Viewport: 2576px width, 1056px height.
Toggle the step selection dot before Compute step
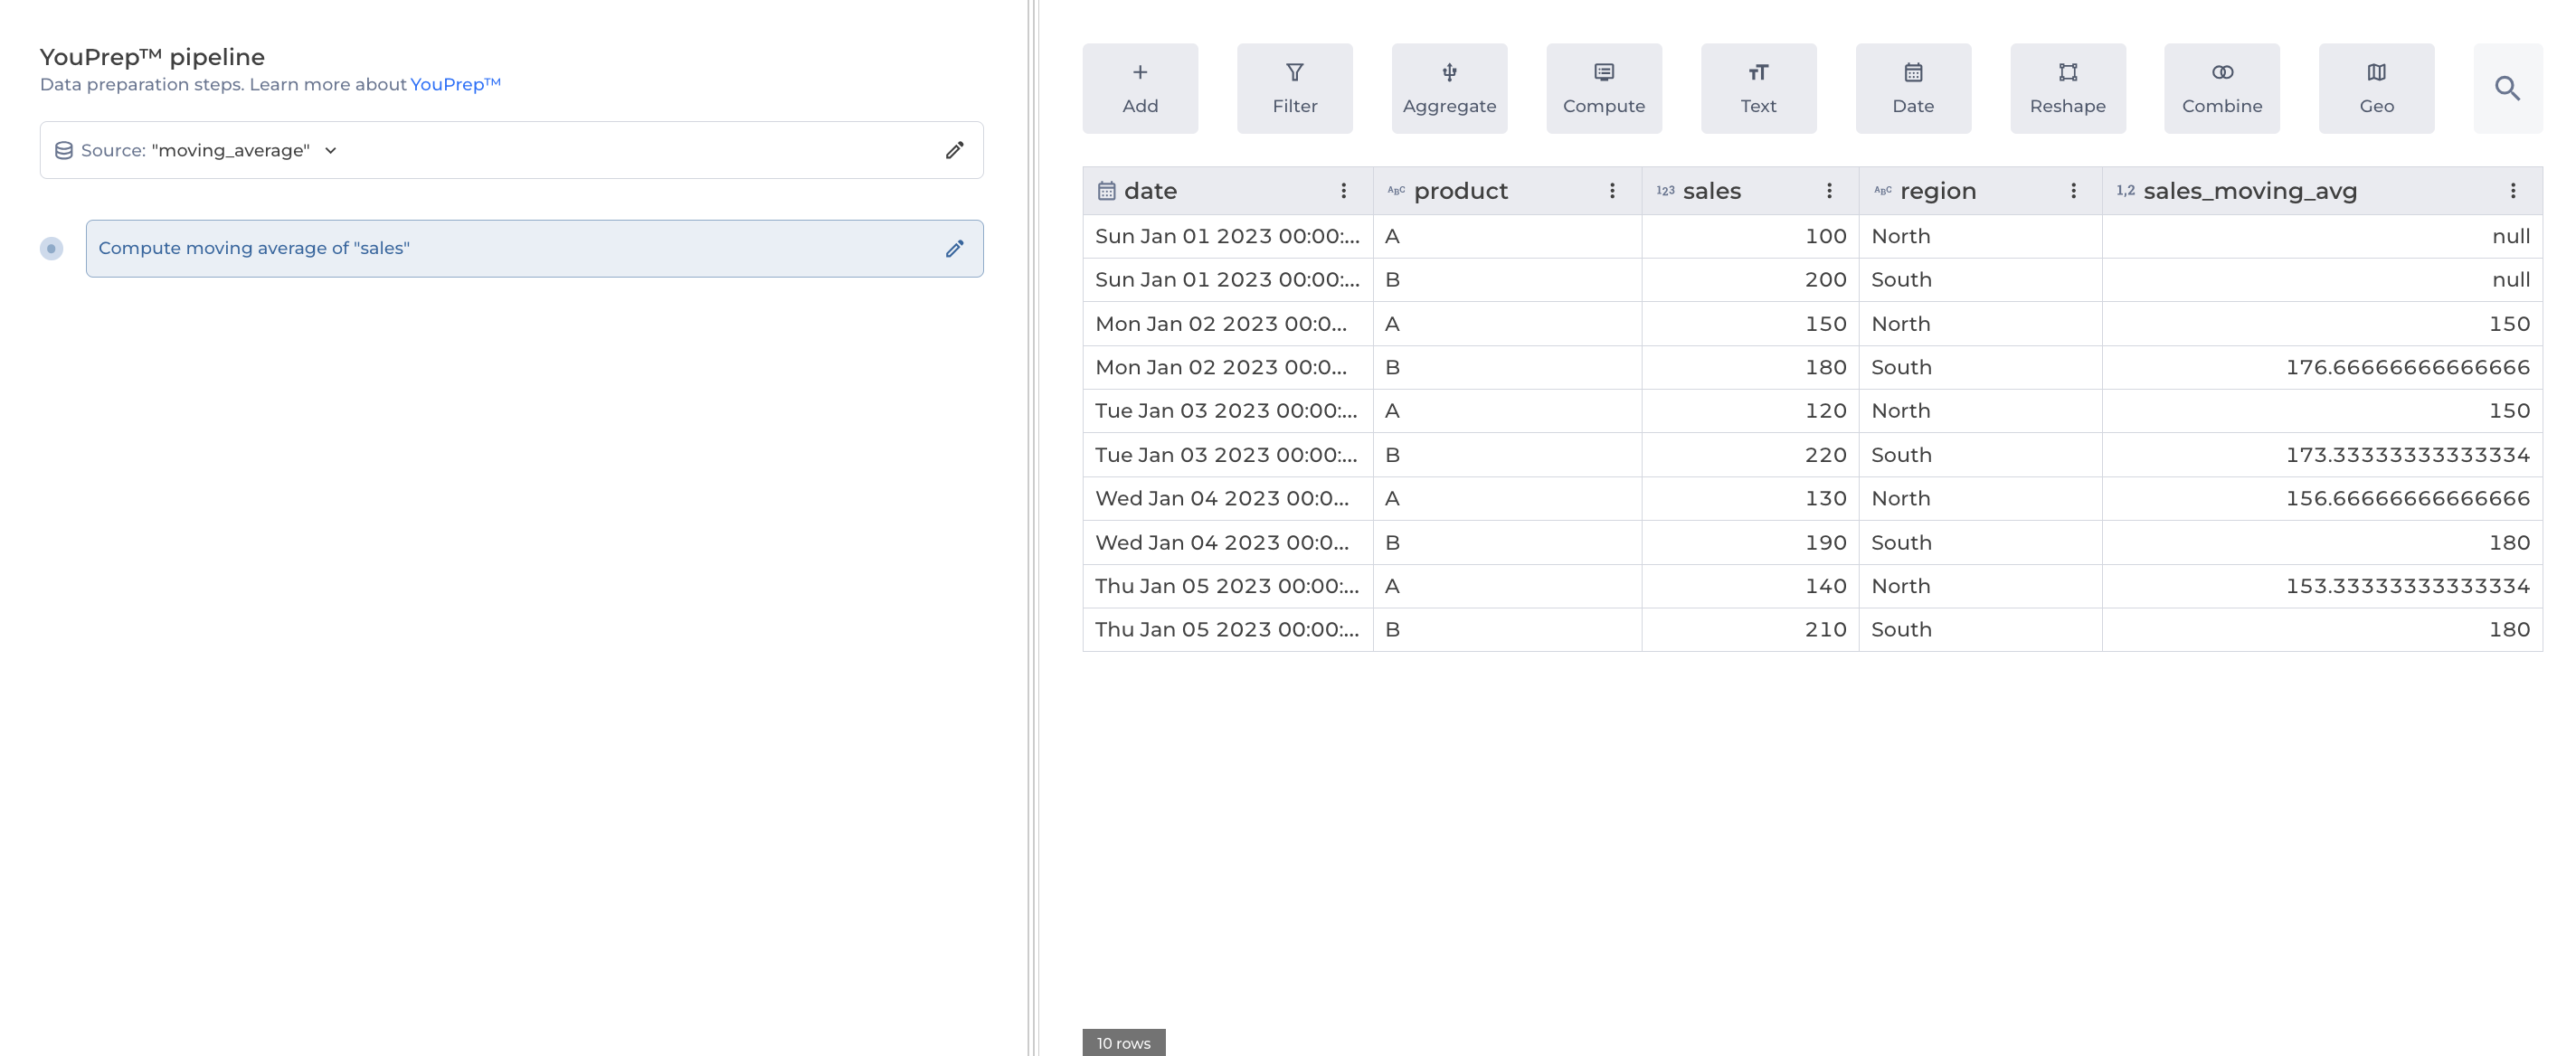click(x=51, y=248)
